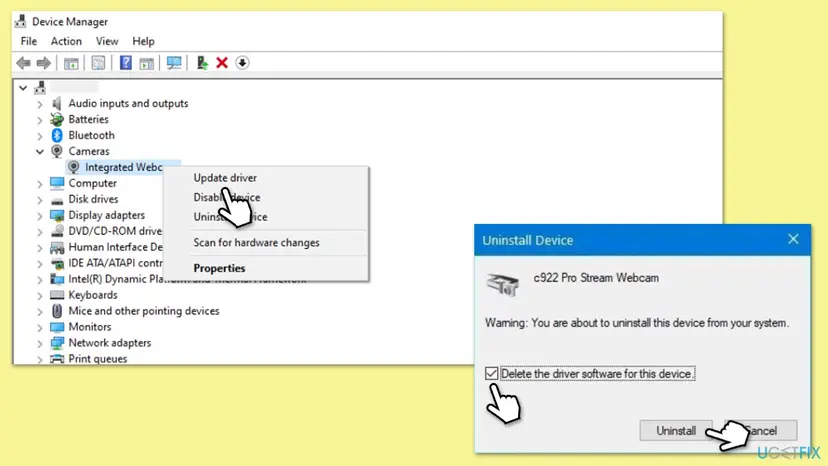Click the Show/Hide console tree icon
This screenshot has width=828, height=466.
(x=71, y=63)
